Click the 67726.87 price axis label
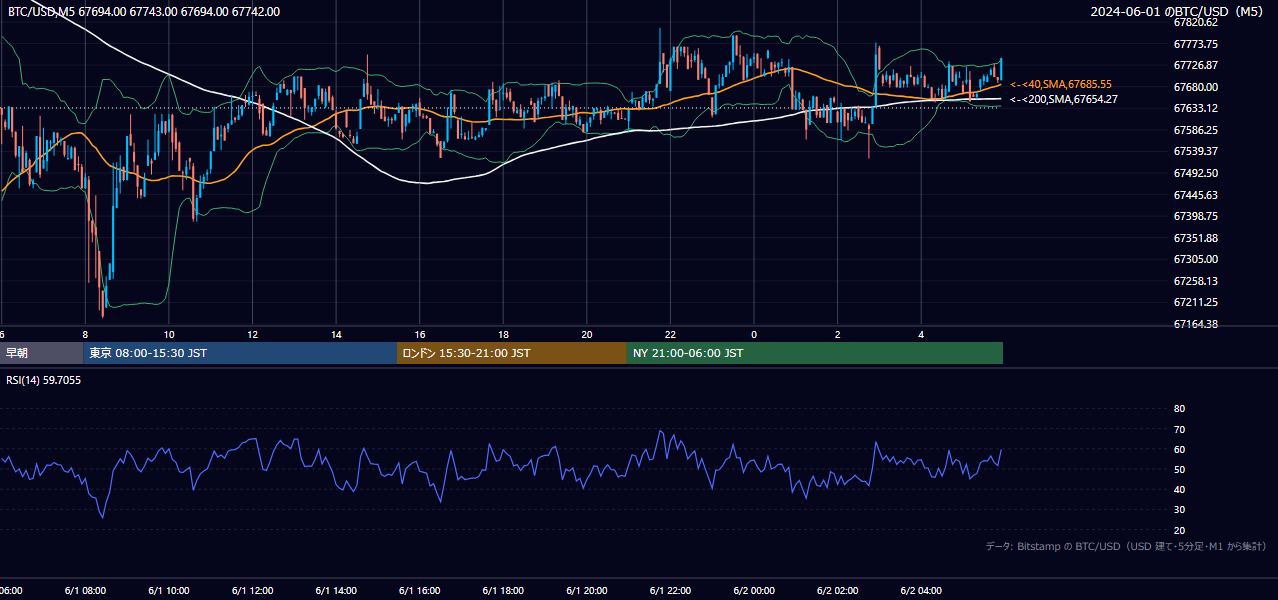Viewport: 1278px width, 600px height. [1195, 65]
